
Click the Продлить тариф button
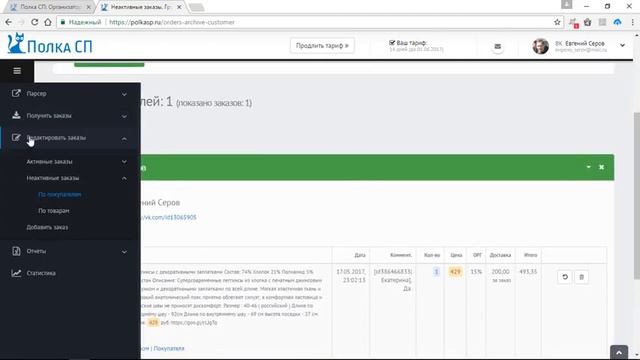pos(322,46)
